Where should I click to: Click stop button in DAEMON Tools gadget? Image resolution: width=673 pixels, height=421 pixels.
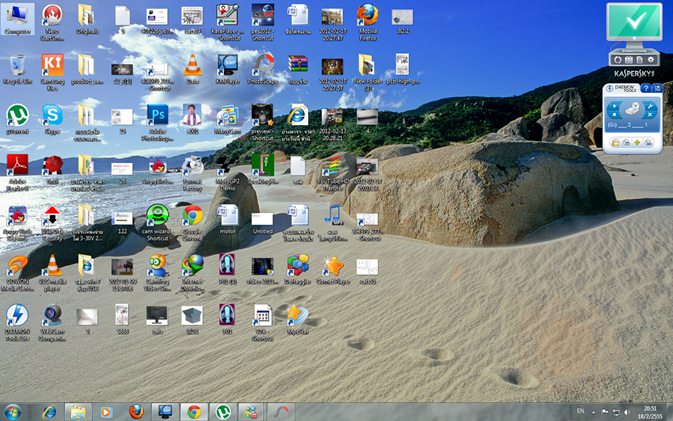(x=615, y=115)
